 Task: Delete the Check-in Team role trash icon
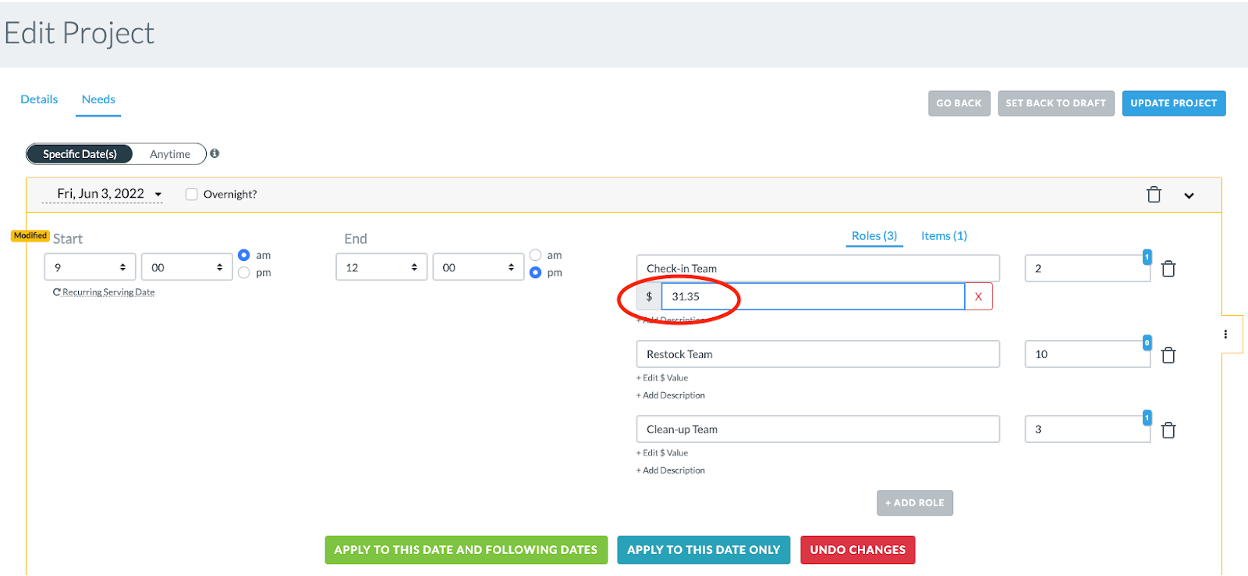coord(1168,268)
